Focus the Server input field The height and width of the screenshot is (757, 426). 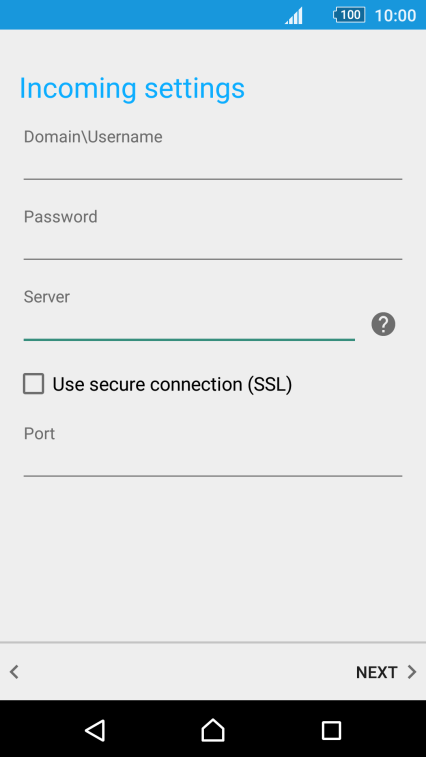189,326
